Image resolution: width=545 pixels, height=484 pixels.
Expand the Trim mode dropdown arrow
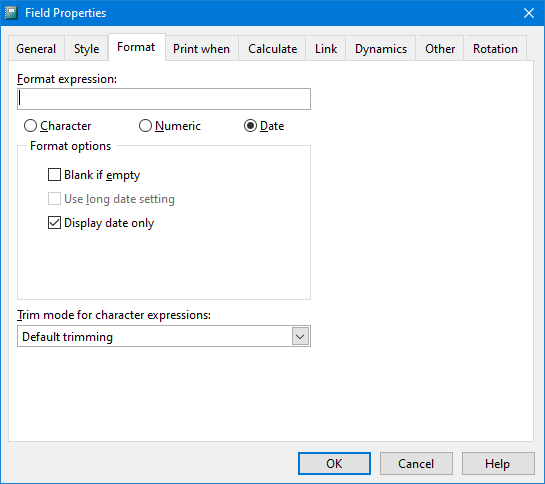click(300, 336)
